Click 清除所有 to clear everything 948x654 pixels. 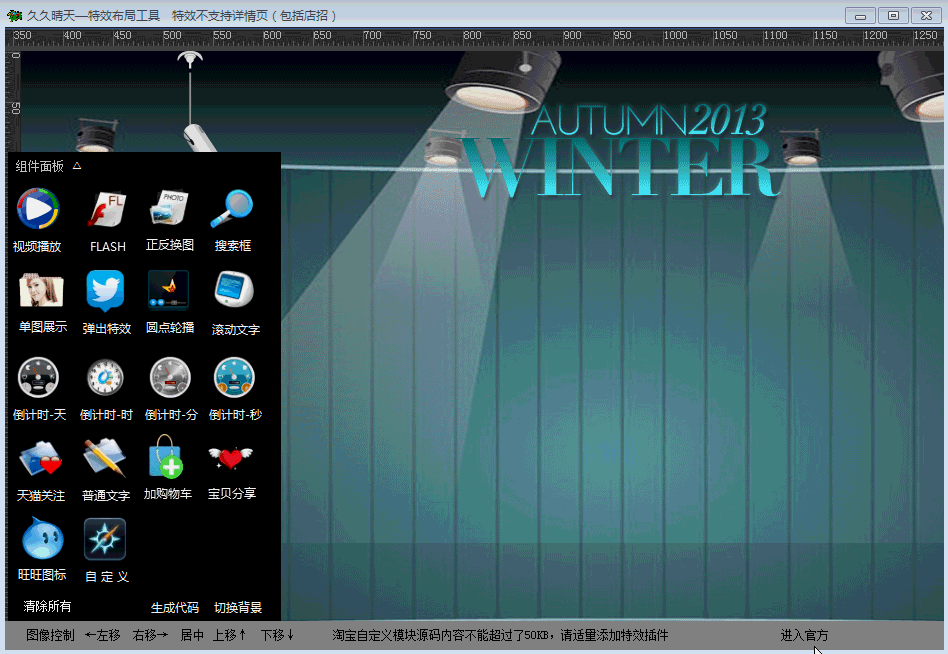[x=48, y=607]
